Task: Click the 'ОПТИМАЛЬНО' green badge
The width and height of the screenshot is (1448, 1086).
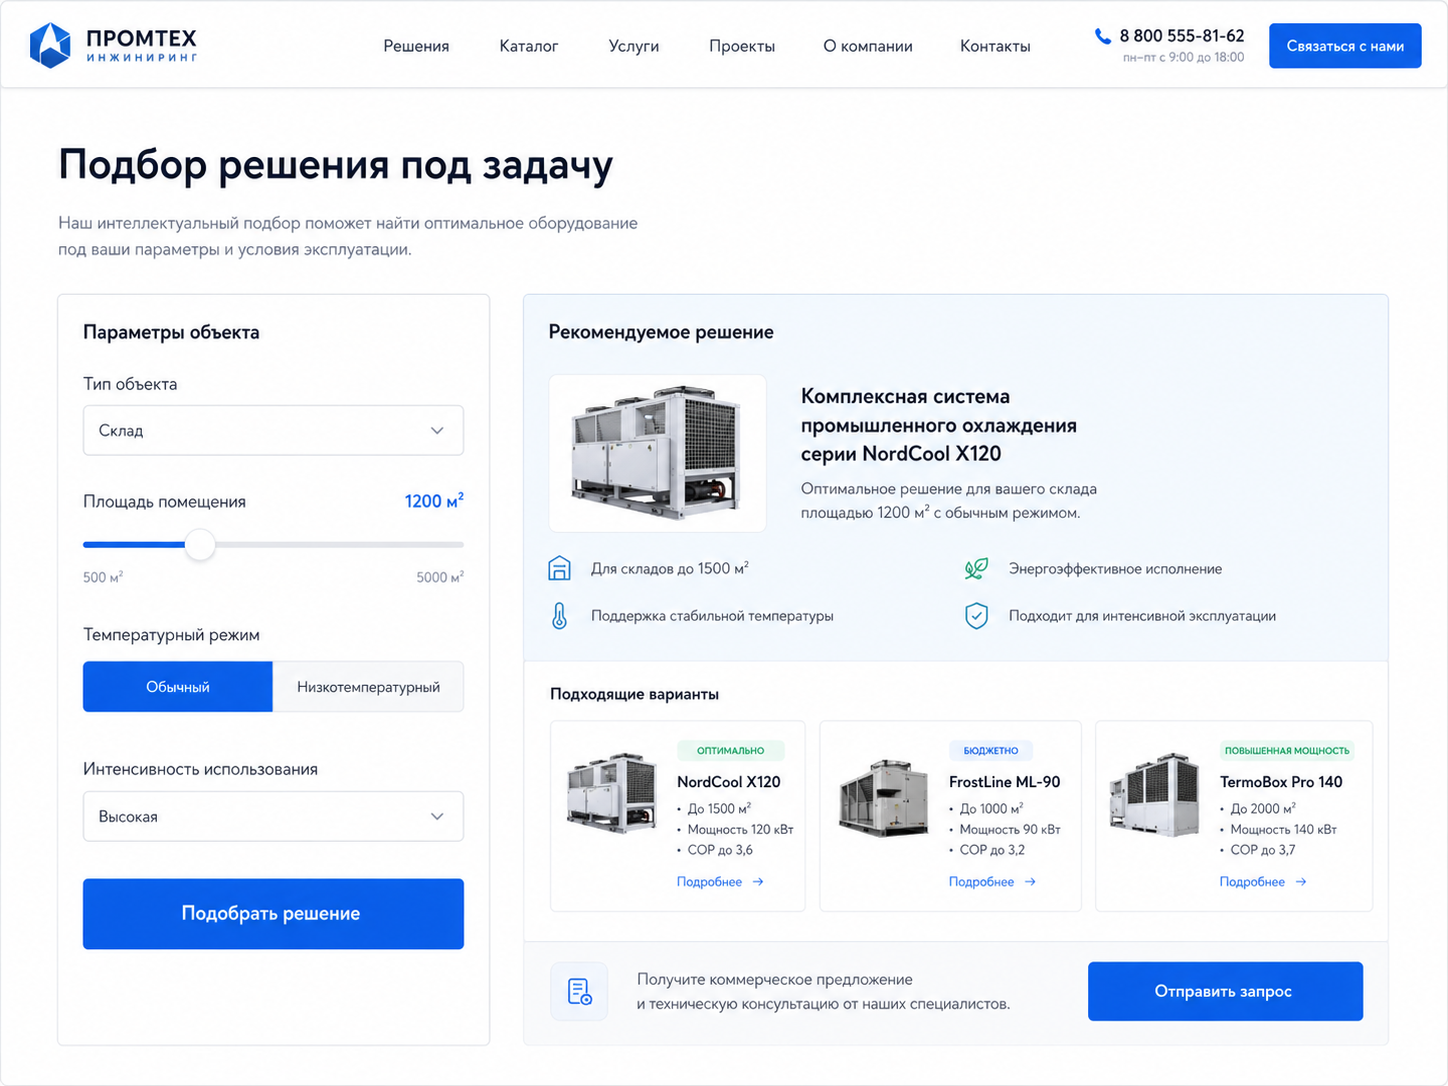Action: pyautogui.click(x=731, y=751)
